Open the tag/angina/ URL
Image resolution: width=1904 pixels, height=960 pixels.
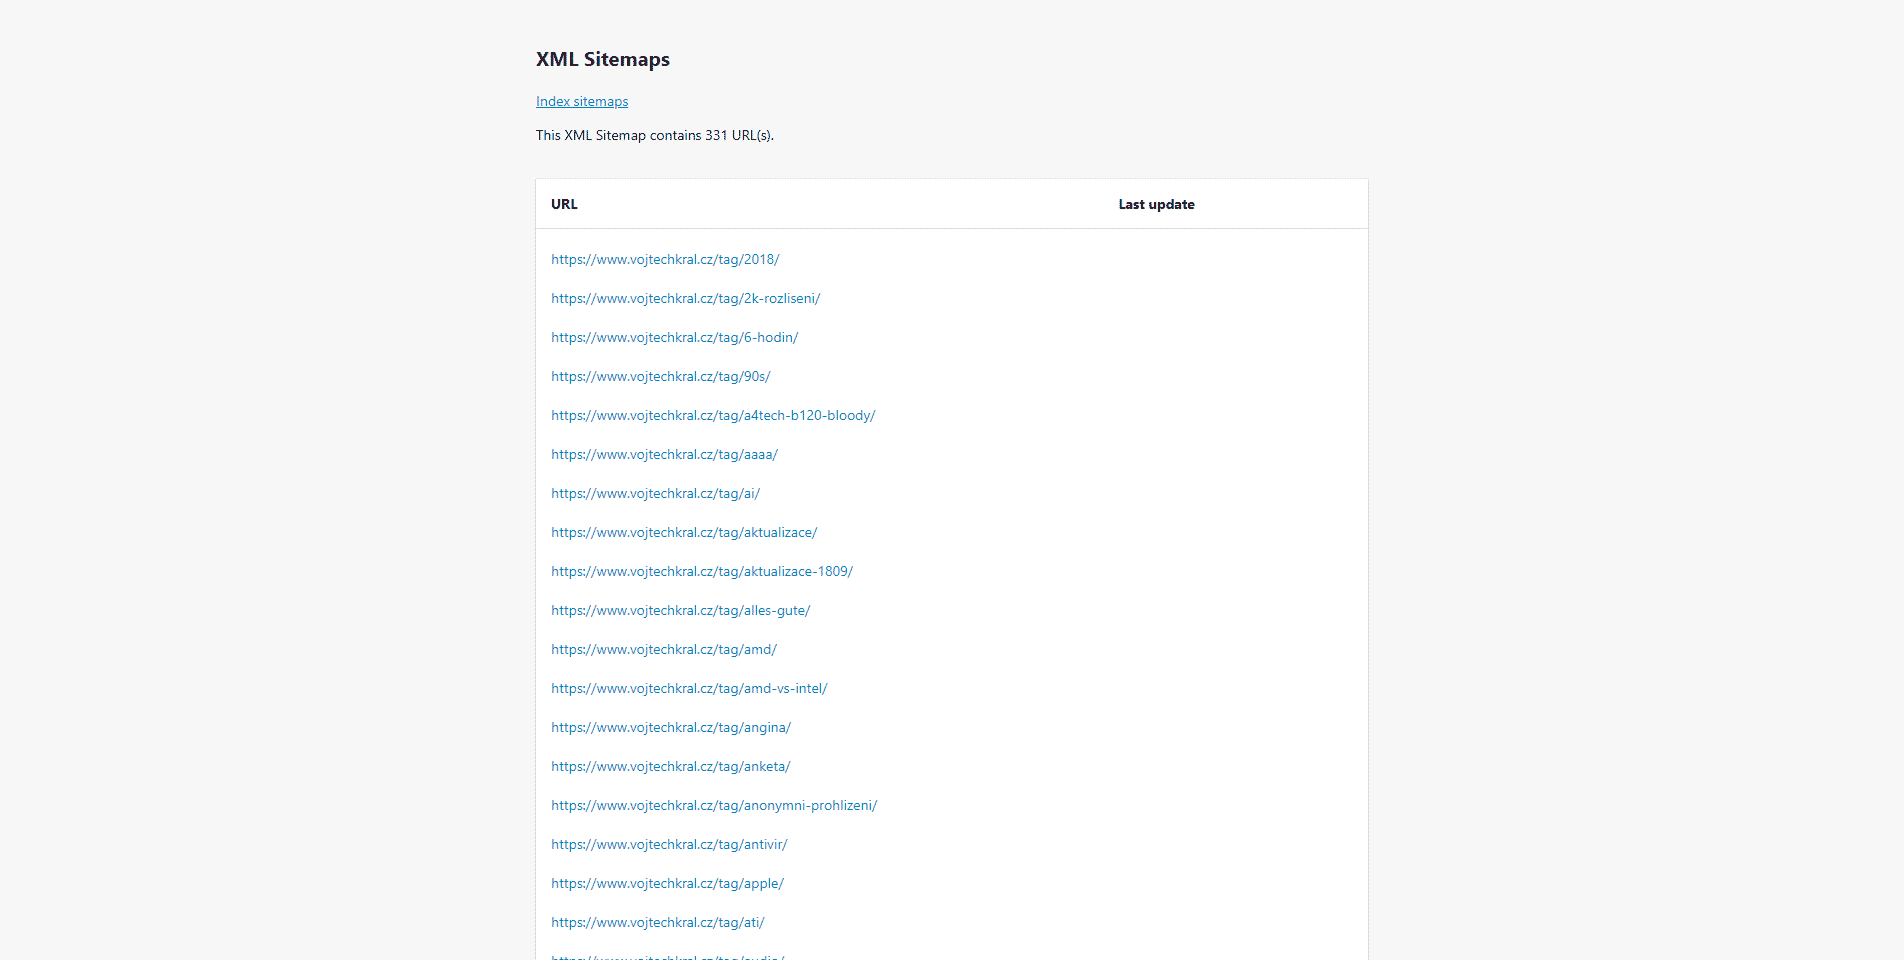click(670, 728)
